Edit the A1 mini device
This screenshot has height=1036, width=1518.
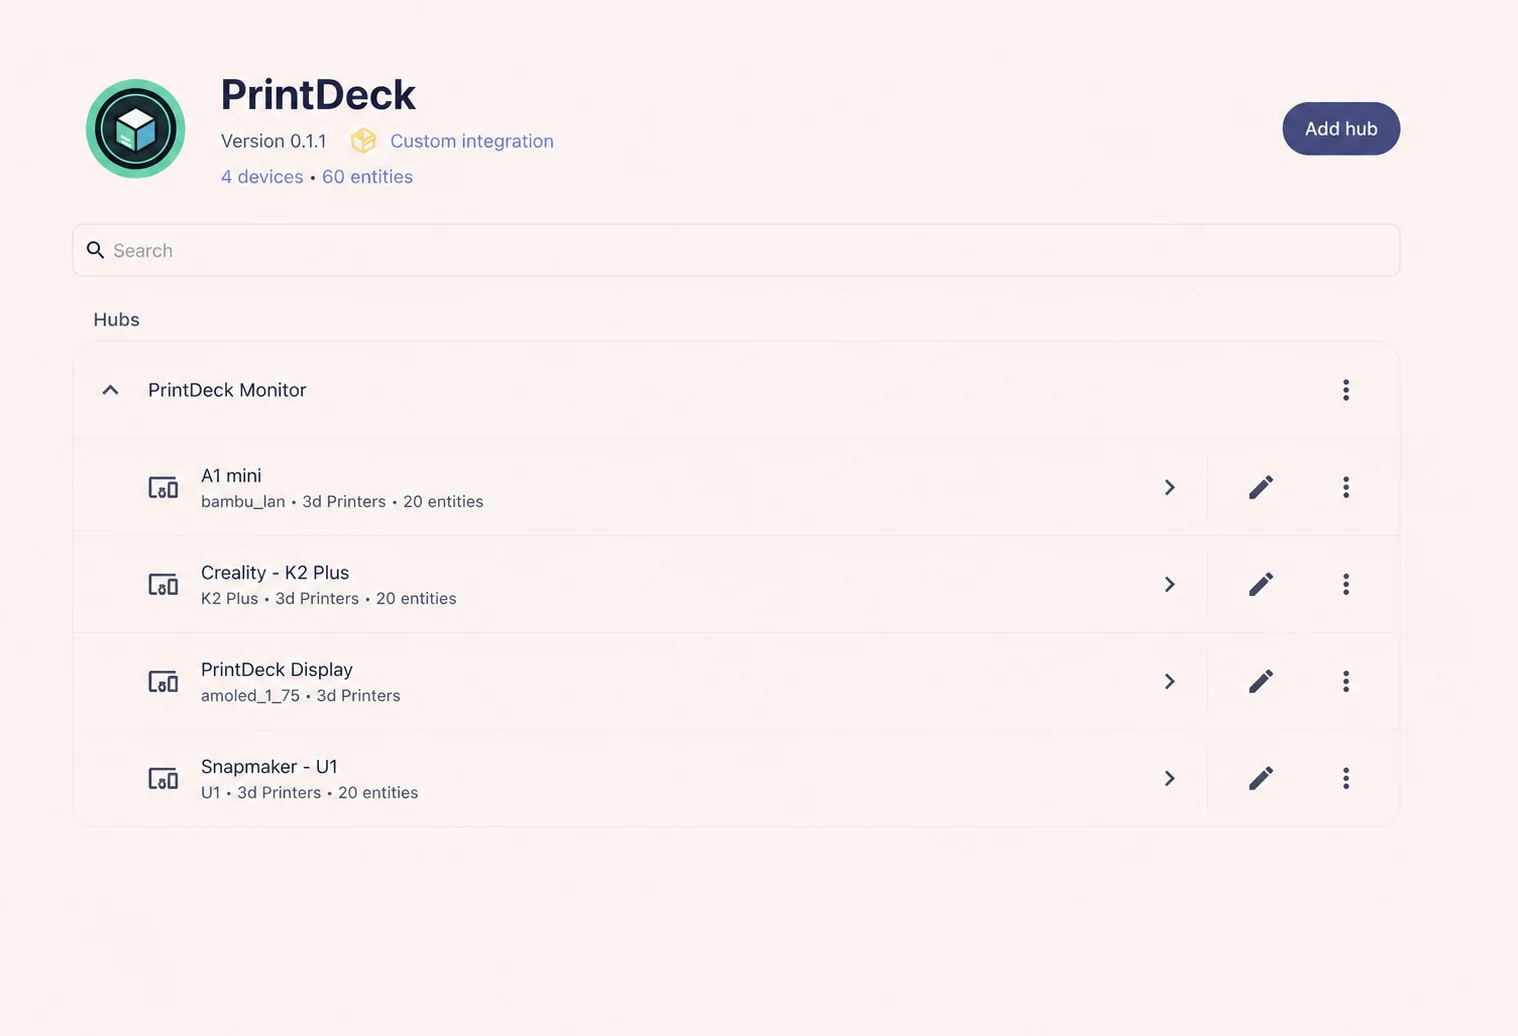[x=1261, y=487]
